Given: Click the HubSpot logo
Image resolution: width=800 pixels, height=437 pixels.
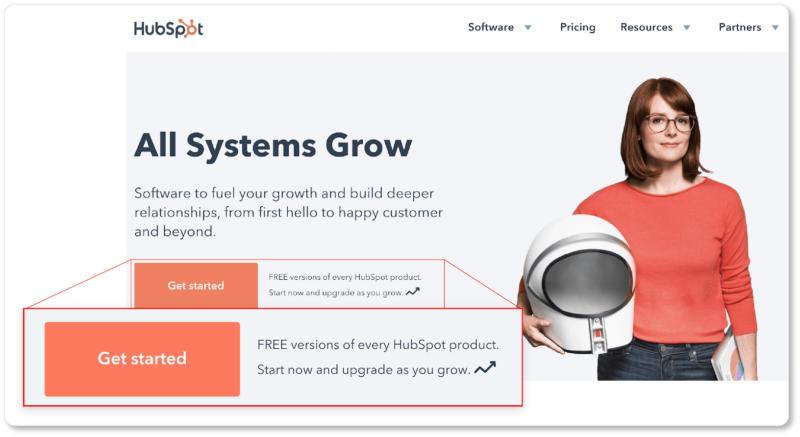Looking at the screenshot, I should [x=168, y=29].
